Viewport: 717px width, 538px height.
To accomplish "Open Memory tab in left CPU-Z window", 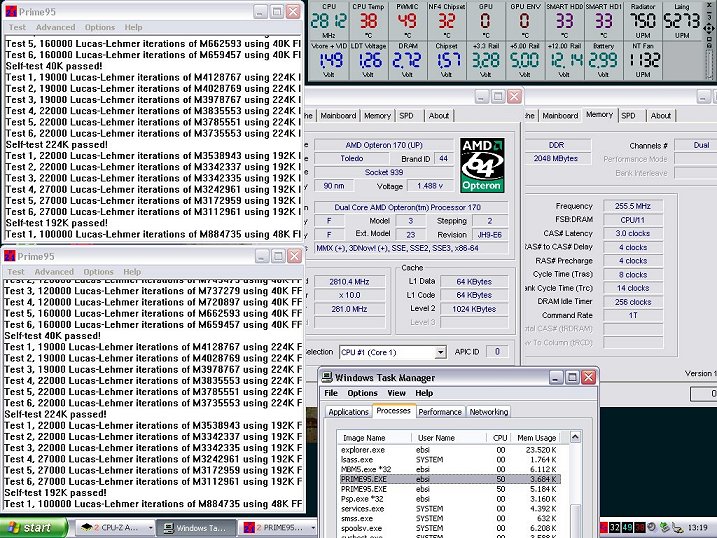I will [x=377, y=116].
